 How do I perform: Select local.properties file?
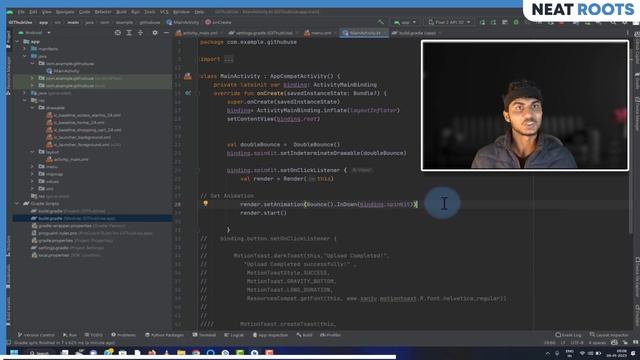[66, 255]
